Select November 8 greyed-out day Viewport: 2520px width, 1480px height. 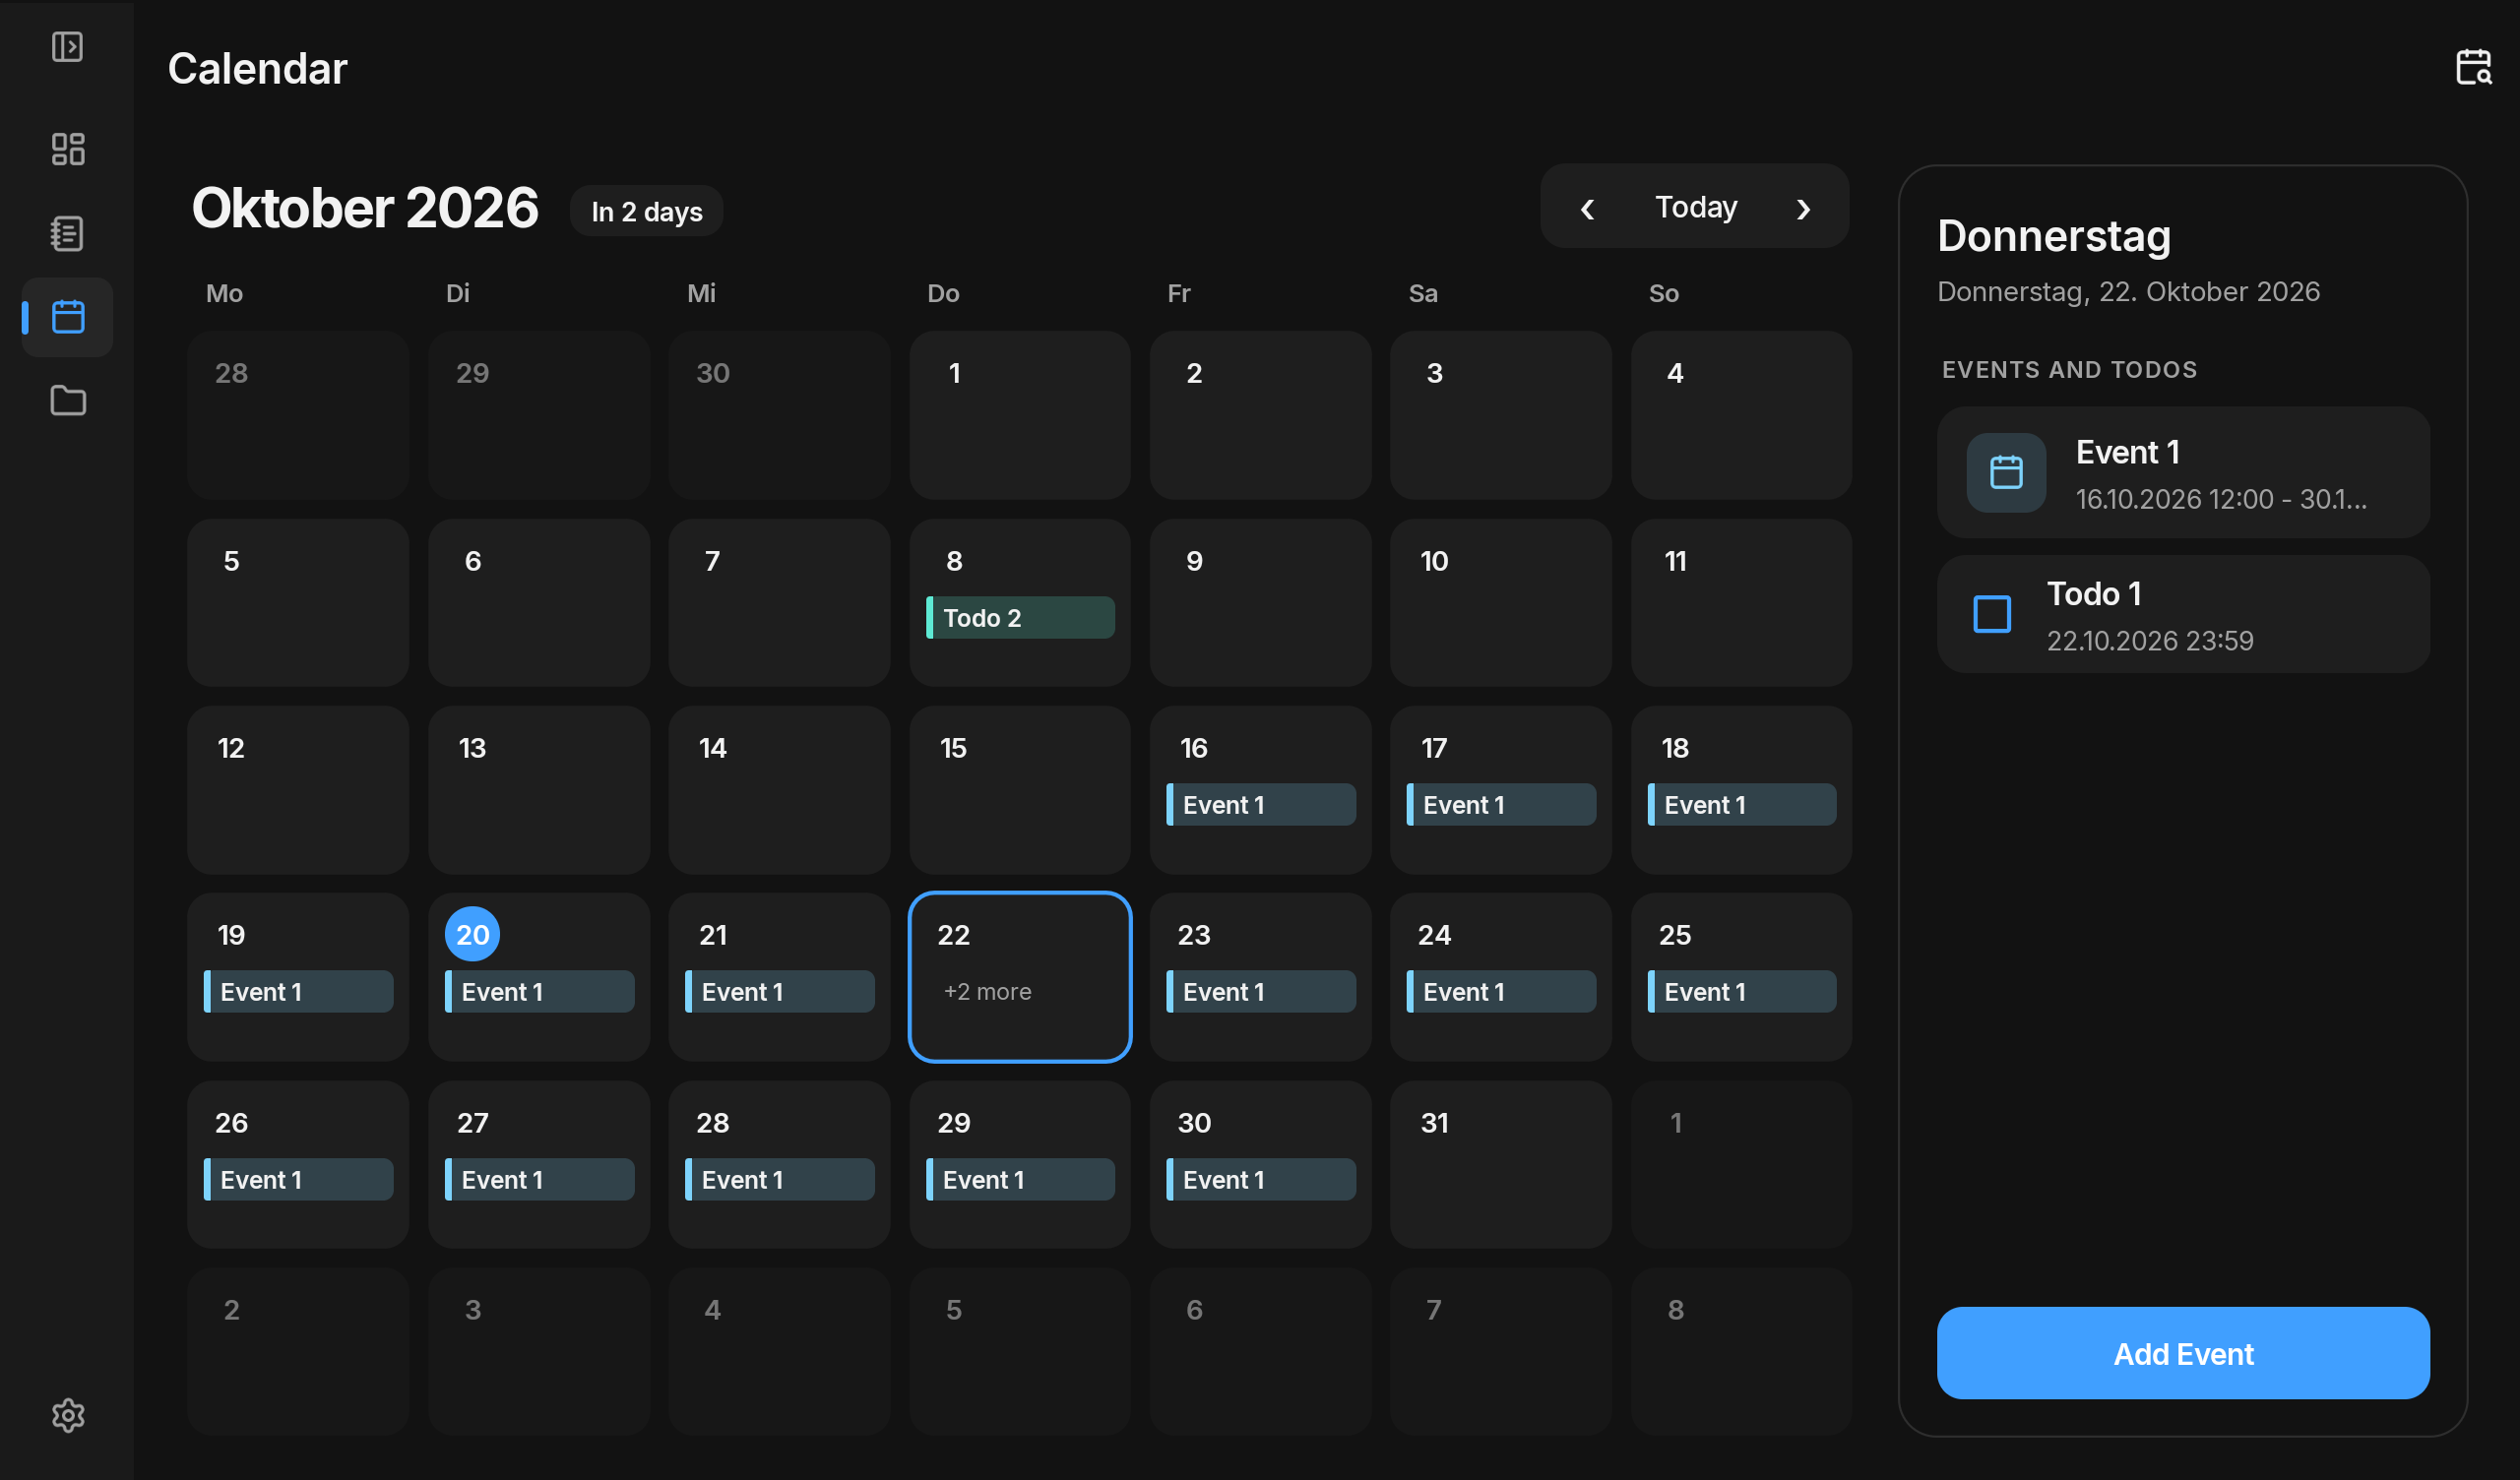1742,1352
